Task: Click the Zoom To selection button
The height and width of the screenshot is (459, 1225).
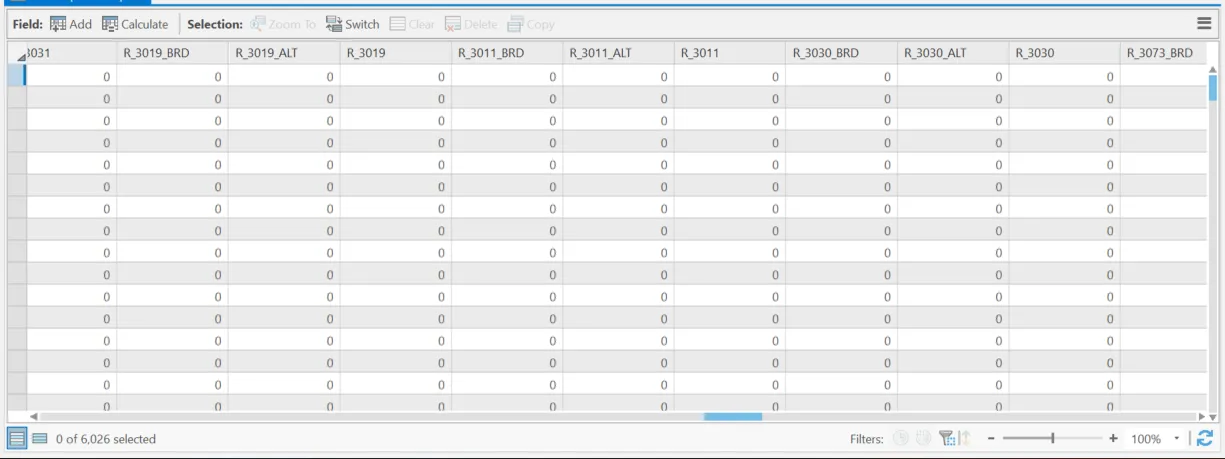Action: (x=284, y=24)
